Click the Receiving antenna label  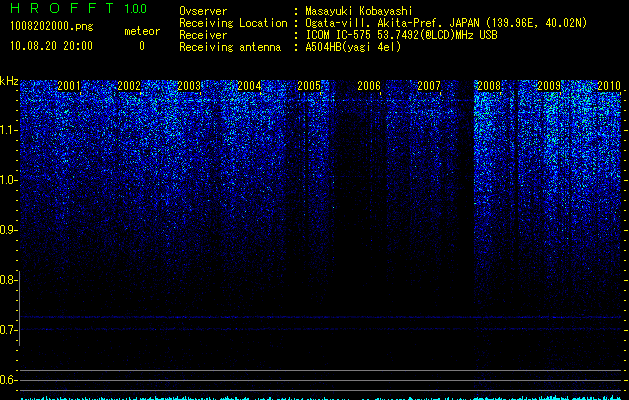click(x=230, y=47)
